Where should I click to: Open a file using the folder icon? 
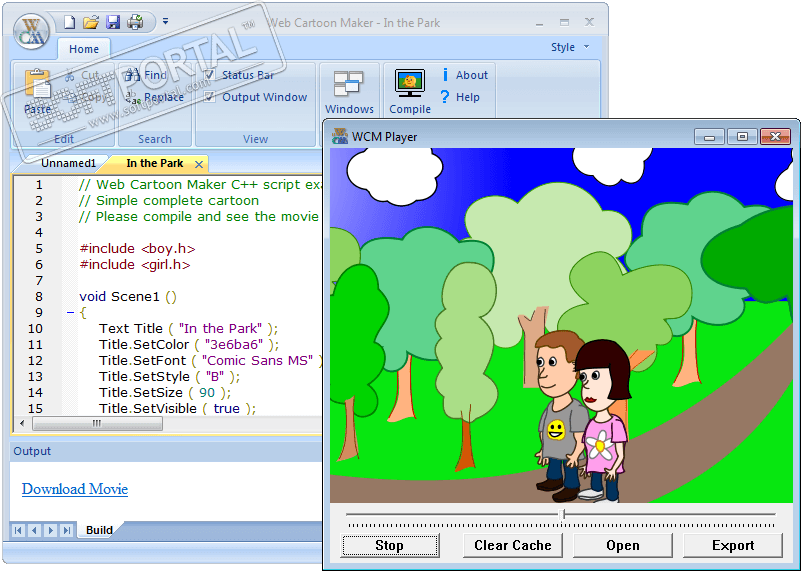click(91, 22)
